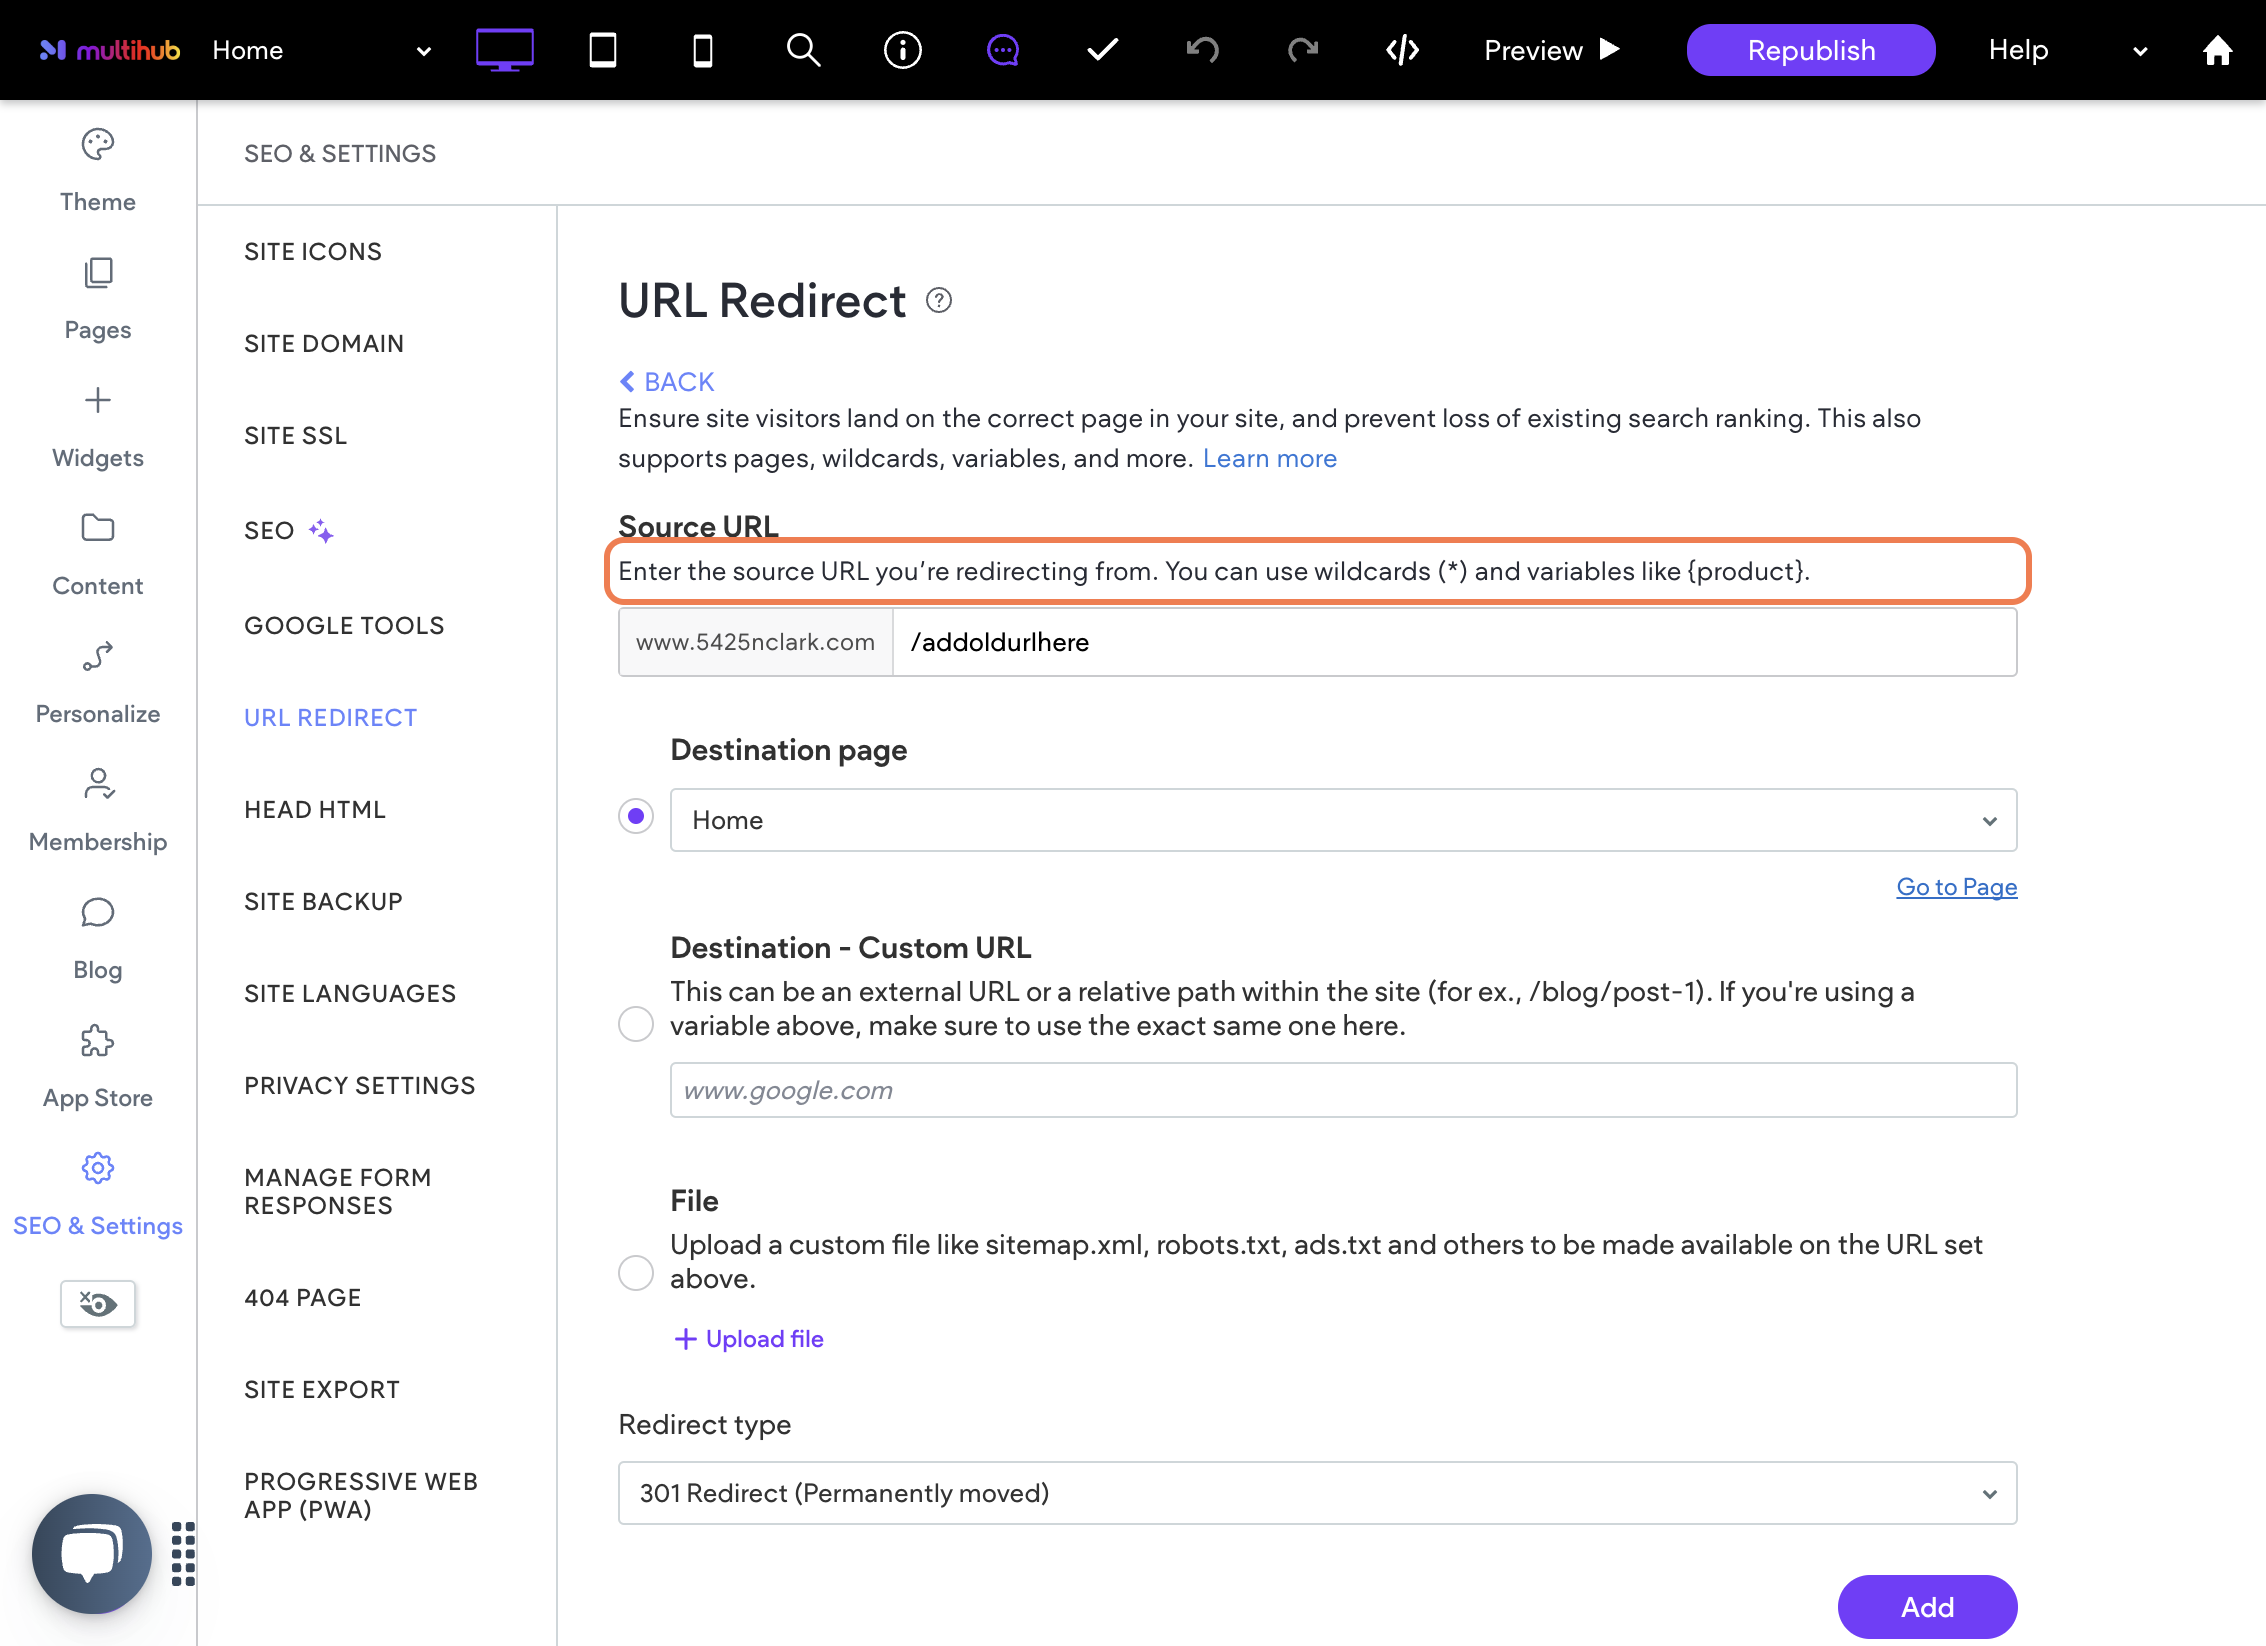Follow the Go to Page link
Image resolution: width=2266 pixels, height=1646 pixels.
1957,887
